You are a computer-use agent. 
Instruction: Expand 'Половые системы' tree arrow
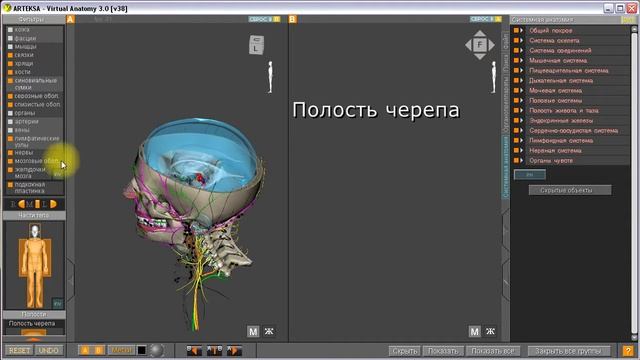click(x=522, y=100)
